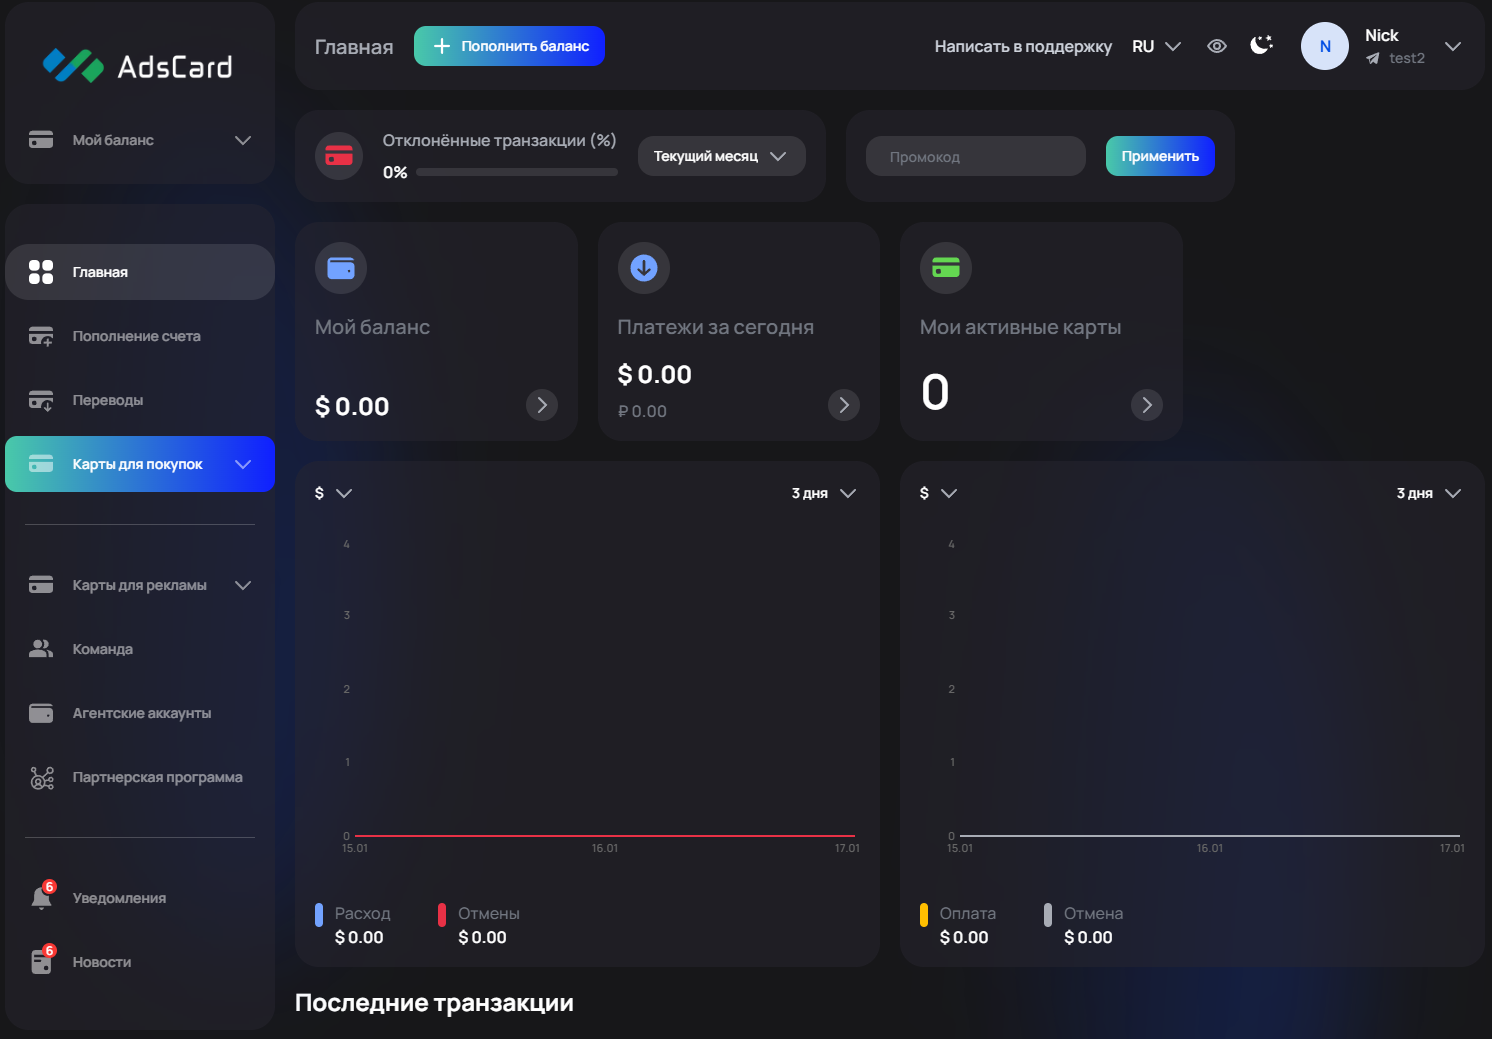Screen dimensions: 1492x1039
Task: Click the Главная four-squares icon
Action: pyautogui.click(x=41, y=272)
